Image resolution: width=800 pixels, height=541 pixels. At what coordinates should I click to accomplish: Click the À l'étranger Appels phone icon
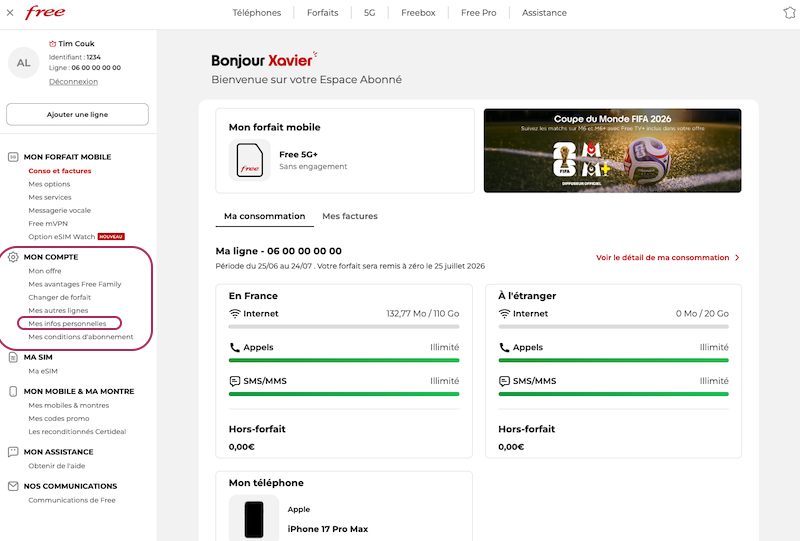coord(504,347)
